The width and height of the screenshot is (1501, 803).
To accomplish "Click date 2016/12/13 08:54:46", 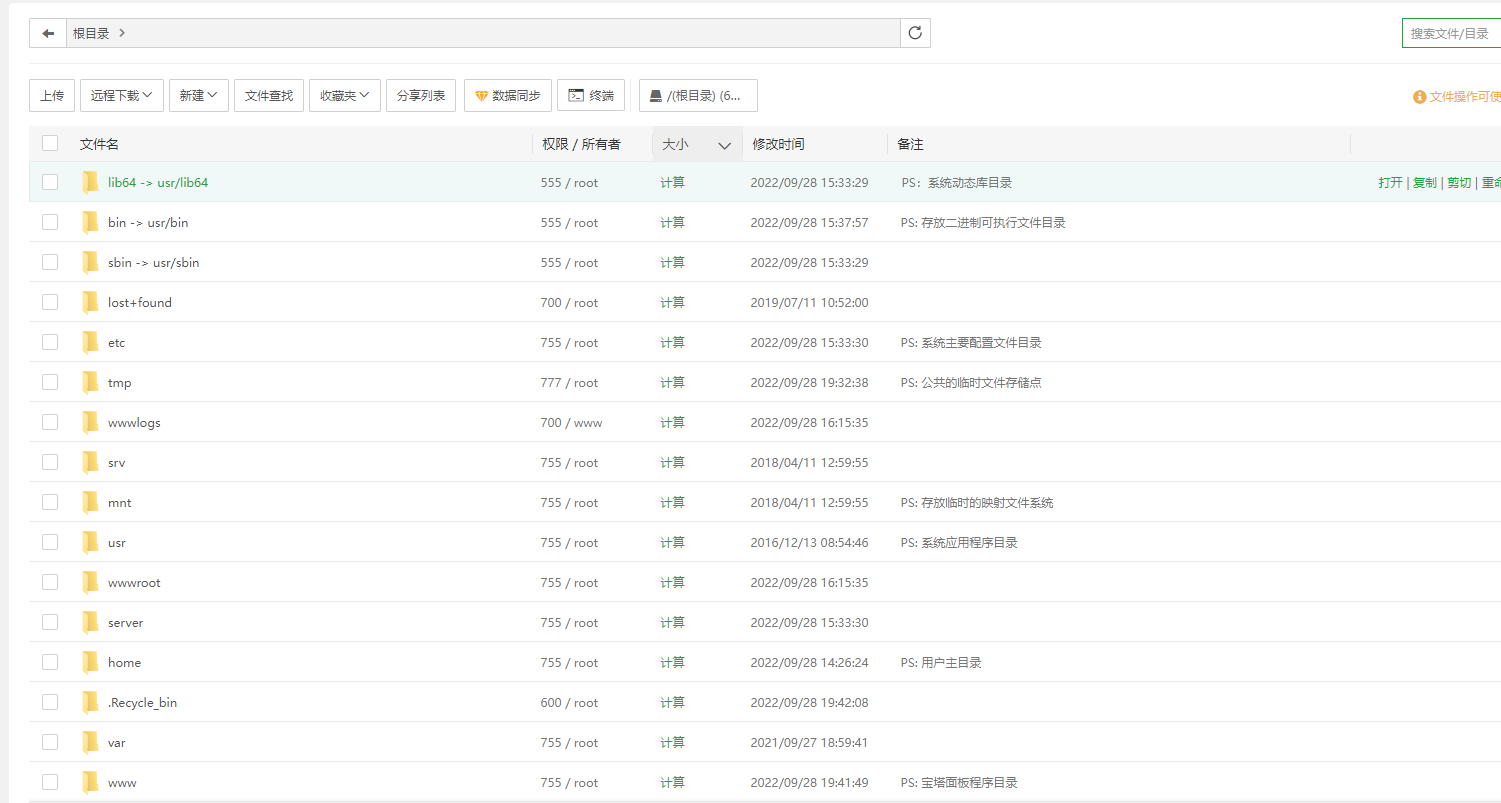I will (x=809, y=542).
